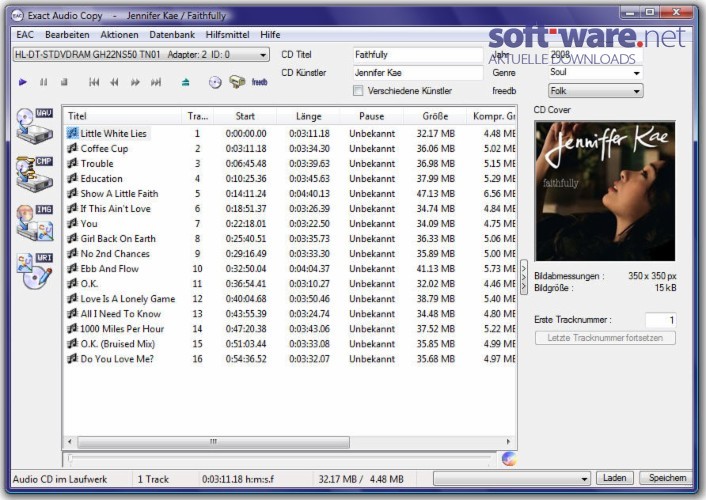Viewport: 706px width, 500px height.
Task: Click the metadata mailbox icon
Action: tap(237, 82)
